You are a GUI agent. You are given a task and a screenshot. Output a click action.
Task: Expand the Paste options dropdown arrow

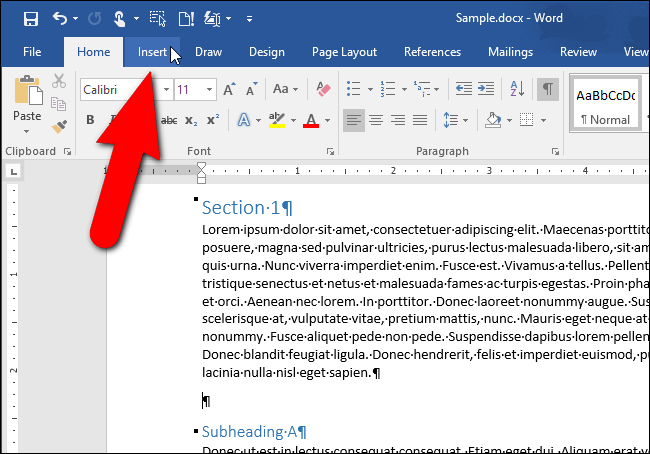click(x=27, y=132)
